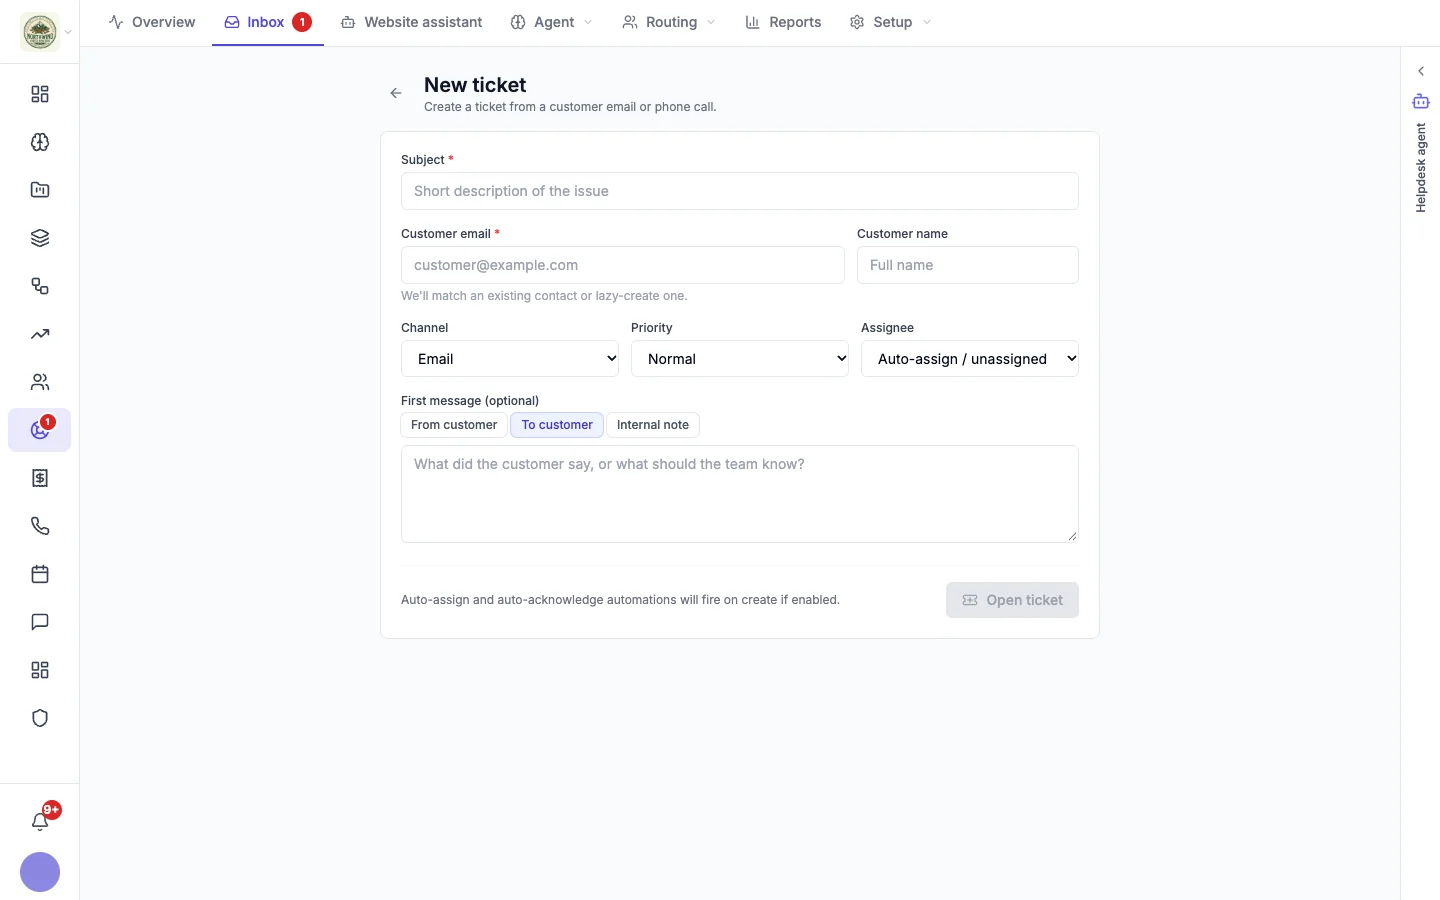Open the Priority dropdown showing Normal
The width and height of the screenshot is (1440, 900).
tap(740, 359)
